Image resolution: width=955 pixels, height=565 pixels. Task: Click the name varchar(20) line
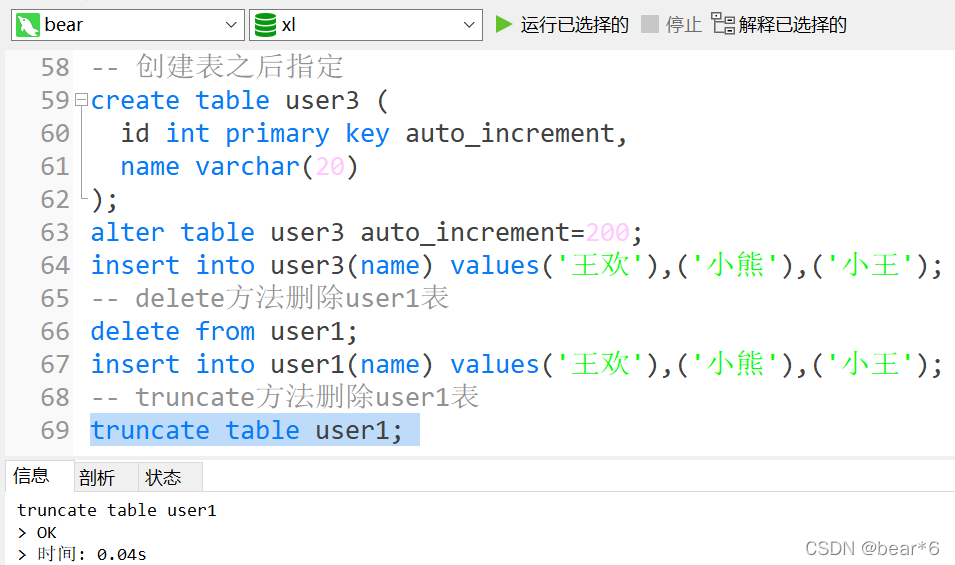(x=239, y=166)
